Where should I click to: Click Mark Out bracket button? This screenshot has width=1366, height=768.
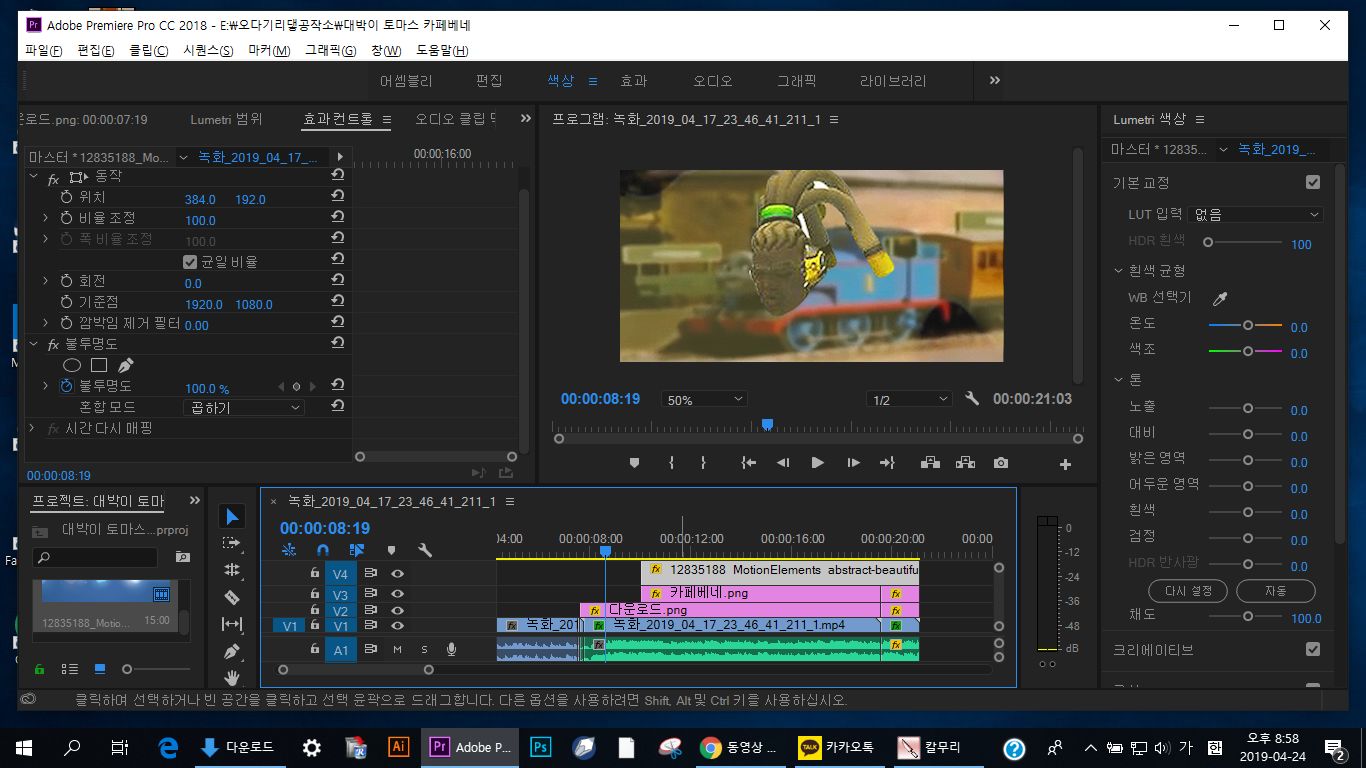[x=703, y=463]
